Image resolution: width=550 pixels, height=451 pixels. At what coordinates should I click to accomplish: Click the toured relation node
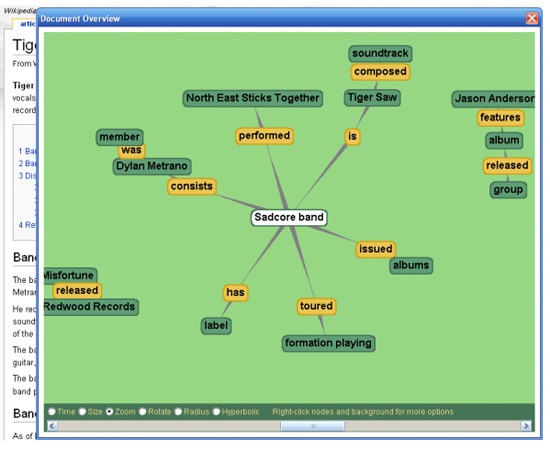[316, 306]
